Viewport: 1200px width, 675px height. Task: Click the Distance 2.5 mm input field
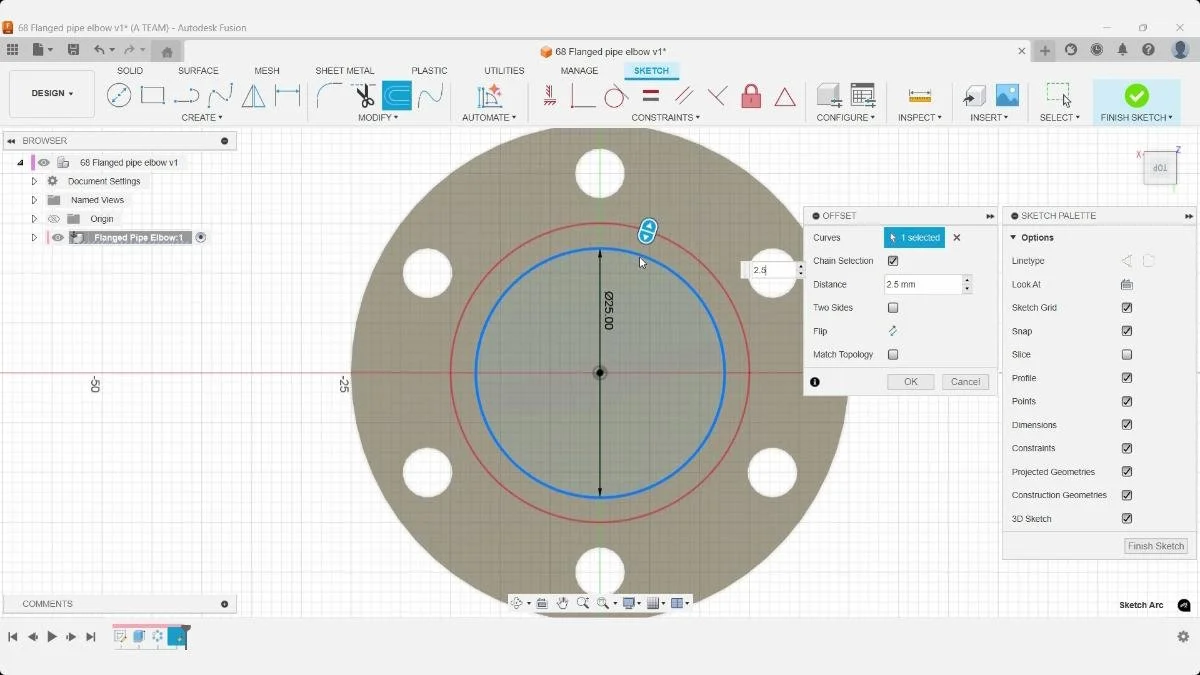coord(923,285)
